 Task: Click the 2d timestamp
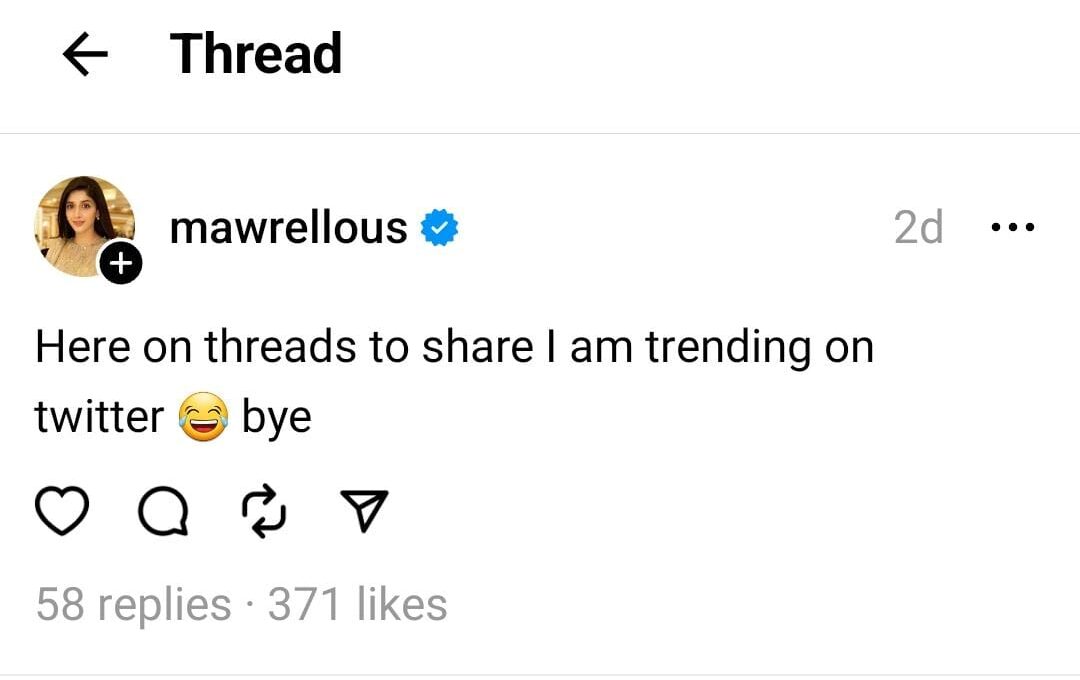pyautogui.click(x=918, y=228)
